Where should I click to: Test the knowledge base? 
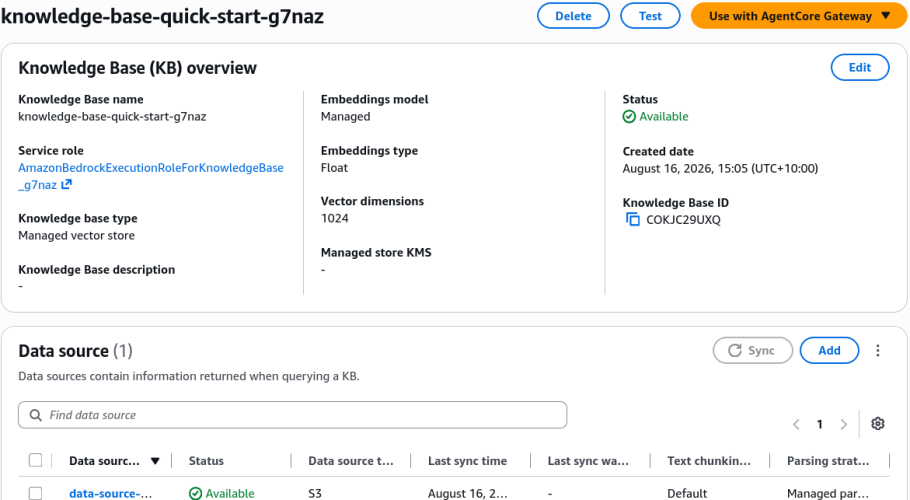coord(650,16)
